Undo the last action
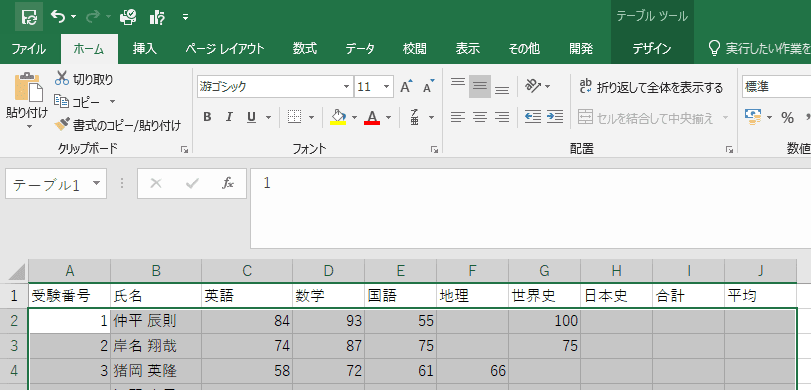Image resolution: width=811 pixels, height=390 pixels. [57, 17]
